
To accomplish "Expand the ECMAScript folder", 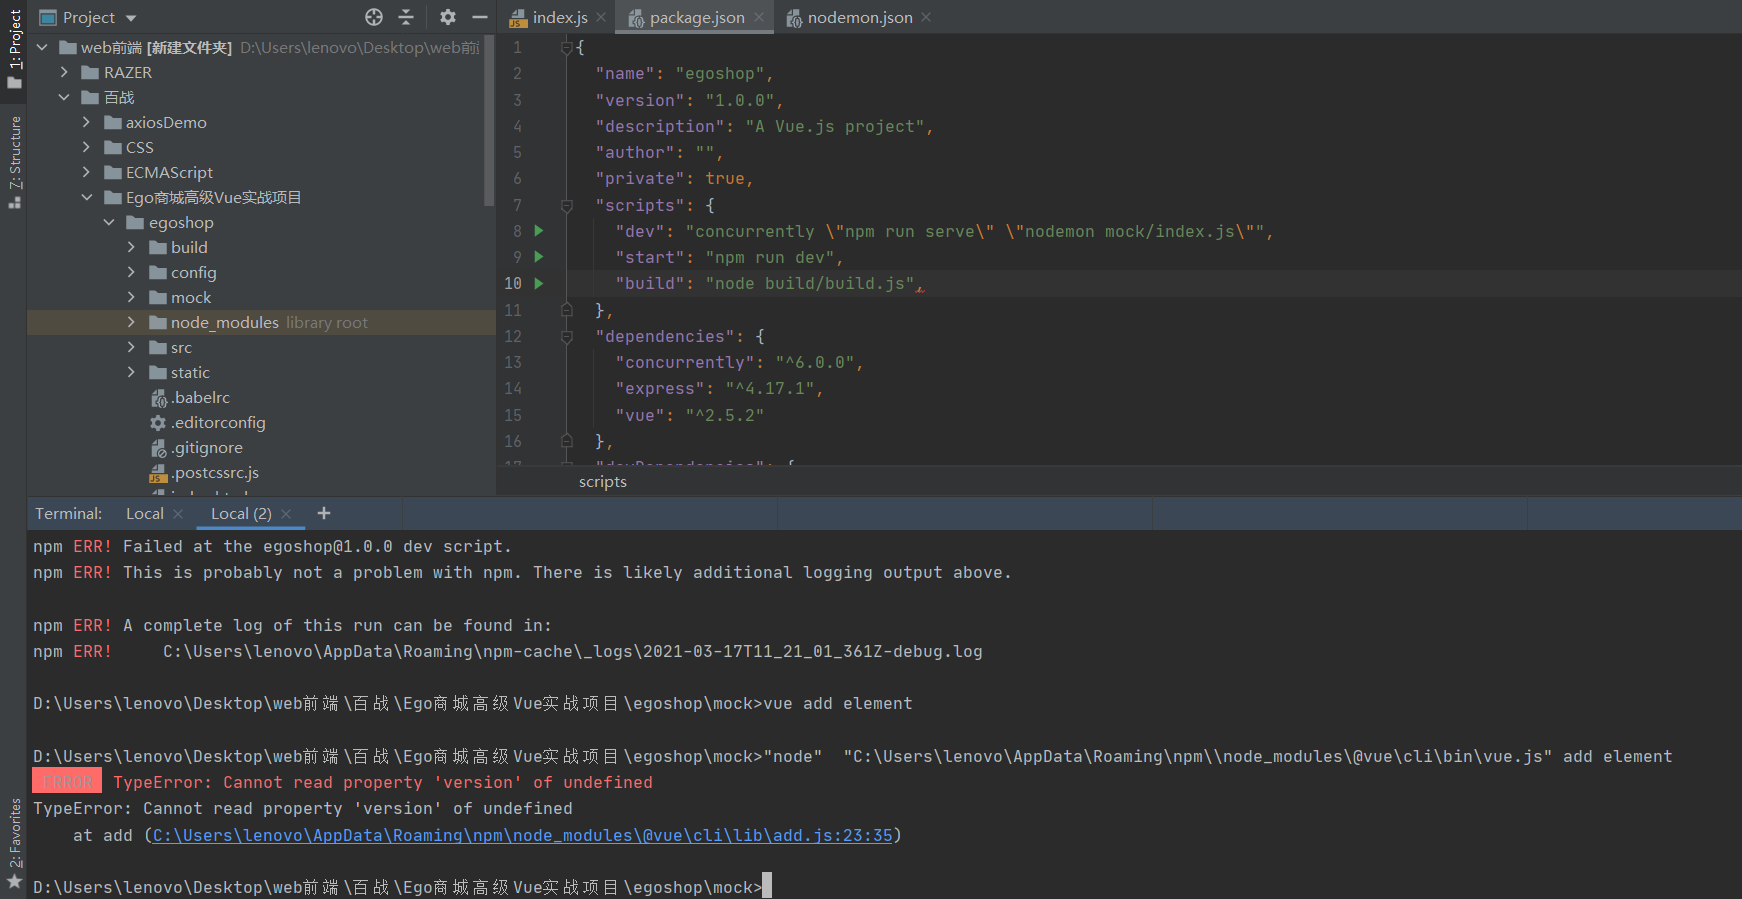I will tap(86, 172).
